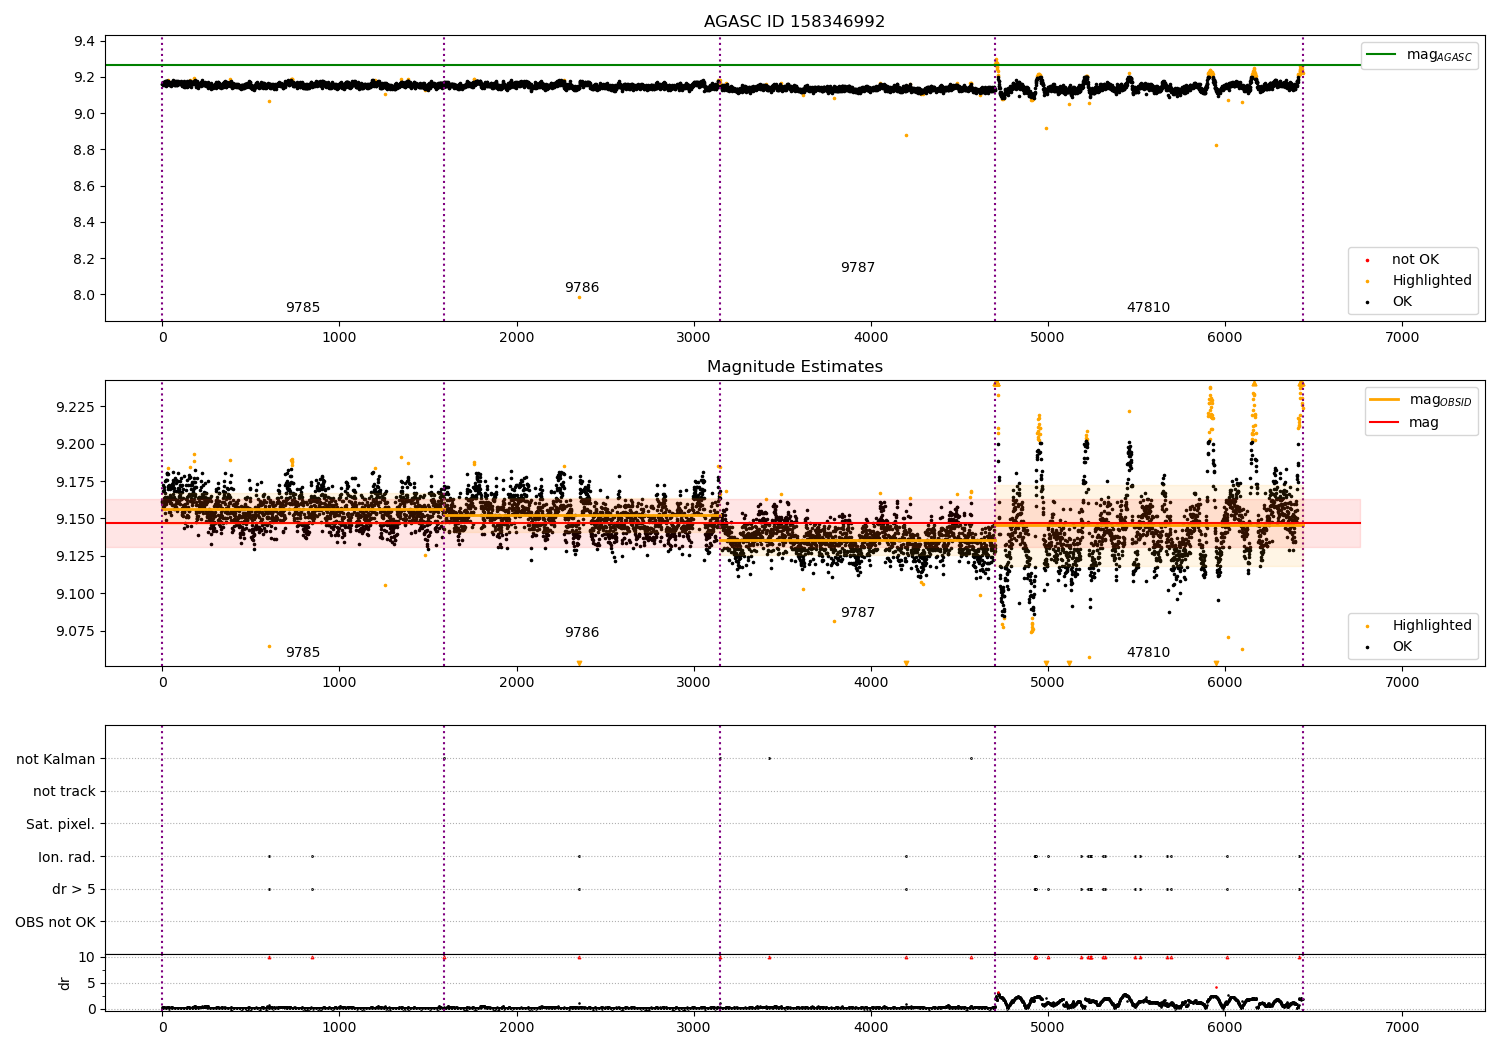Click the 8.2 tick on top plot y-axis
The image size is (1500, 1050).
point(84,259)
